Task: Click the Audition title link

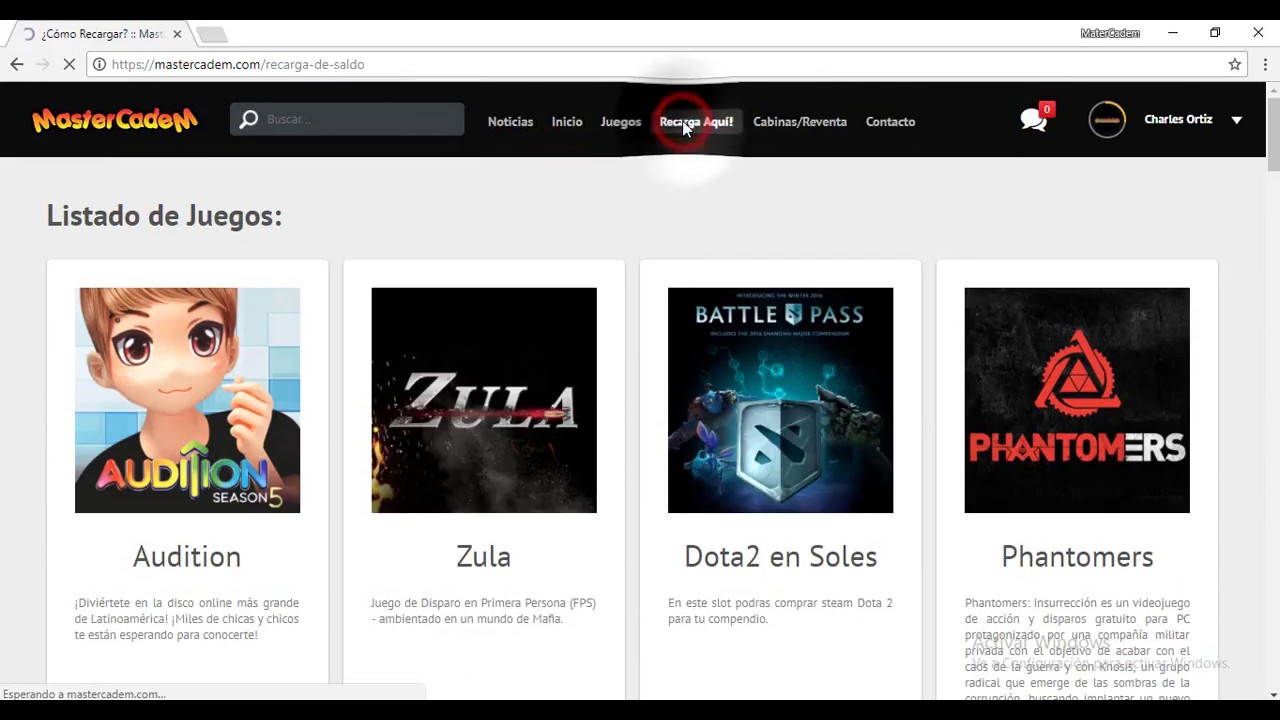Action: coord(187,556)
